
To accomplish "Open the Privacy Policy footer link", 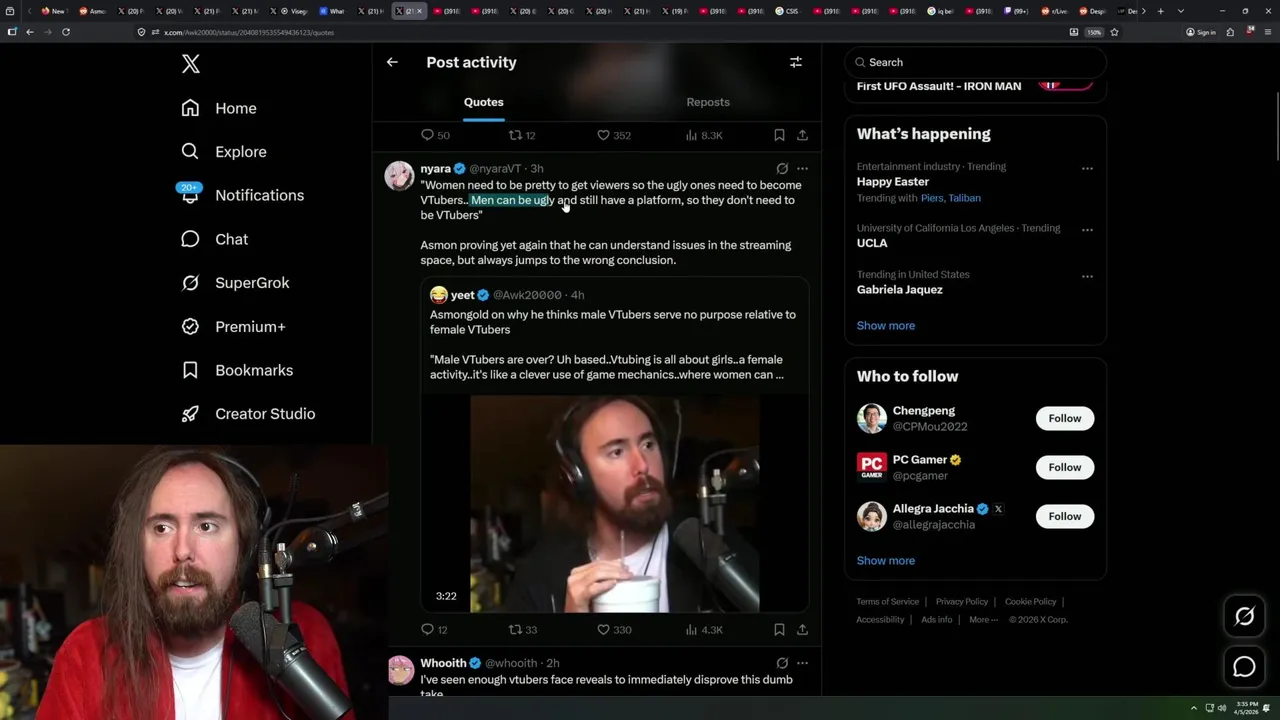I will (962, 602).
